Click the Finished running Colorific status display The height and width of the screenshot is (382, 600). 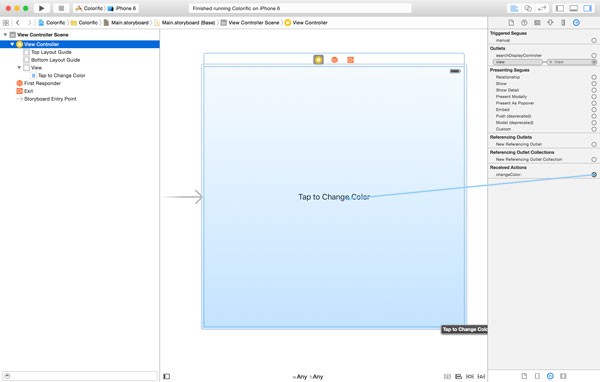tap(300, 8)
